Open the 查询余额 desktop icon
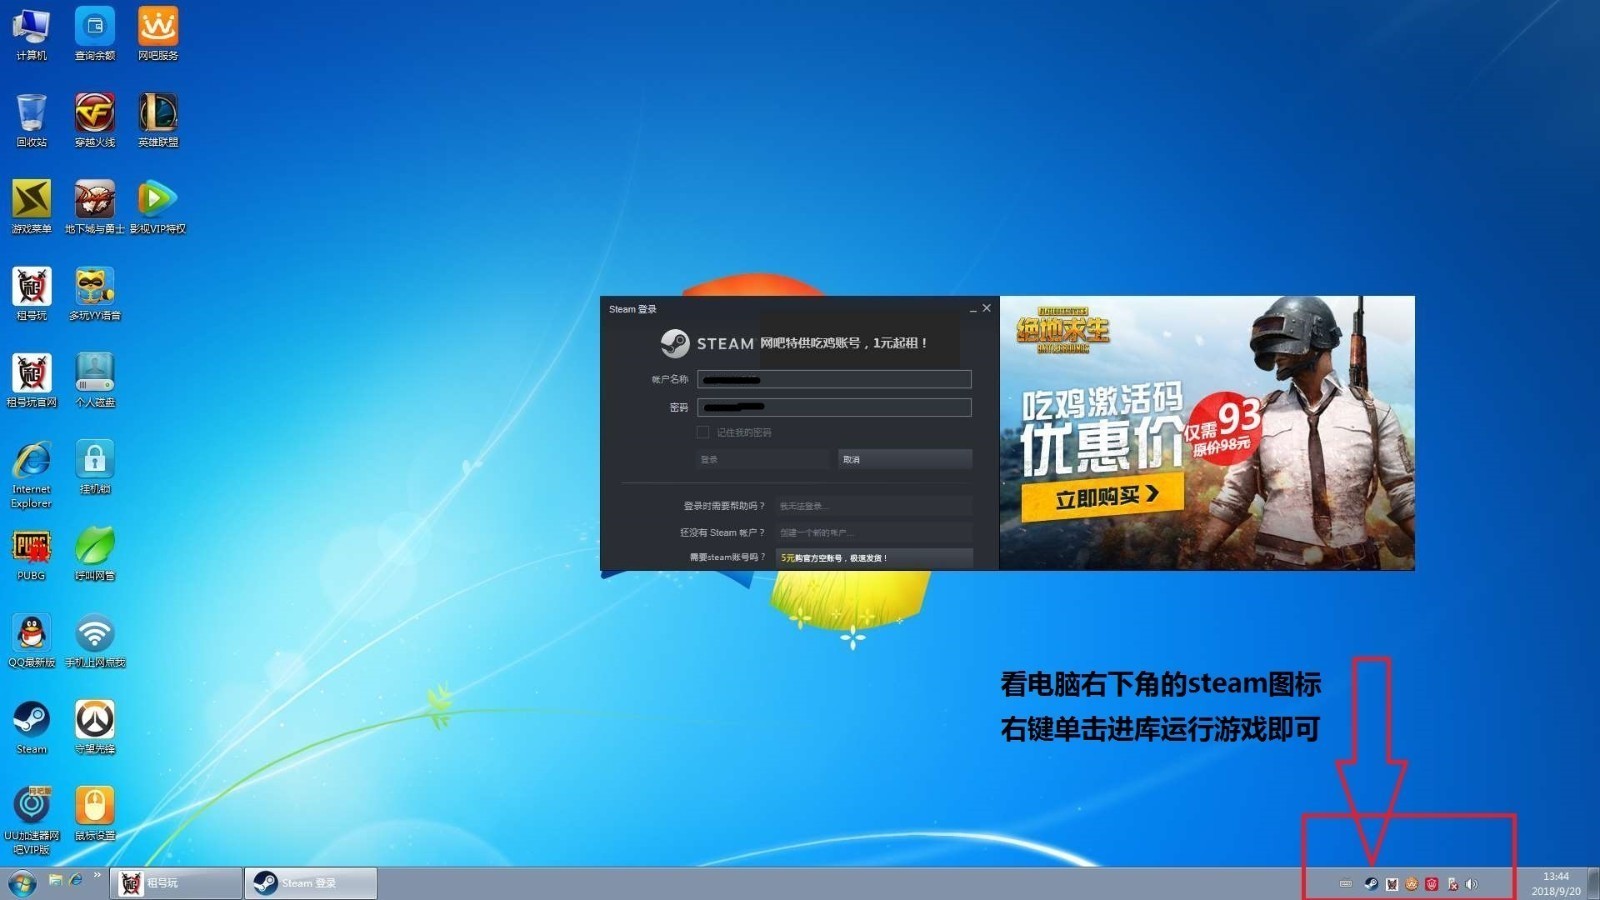Image resolution: width=1600 pixels, height=900 pixels. pyautogui.click(x=95, y=34)
